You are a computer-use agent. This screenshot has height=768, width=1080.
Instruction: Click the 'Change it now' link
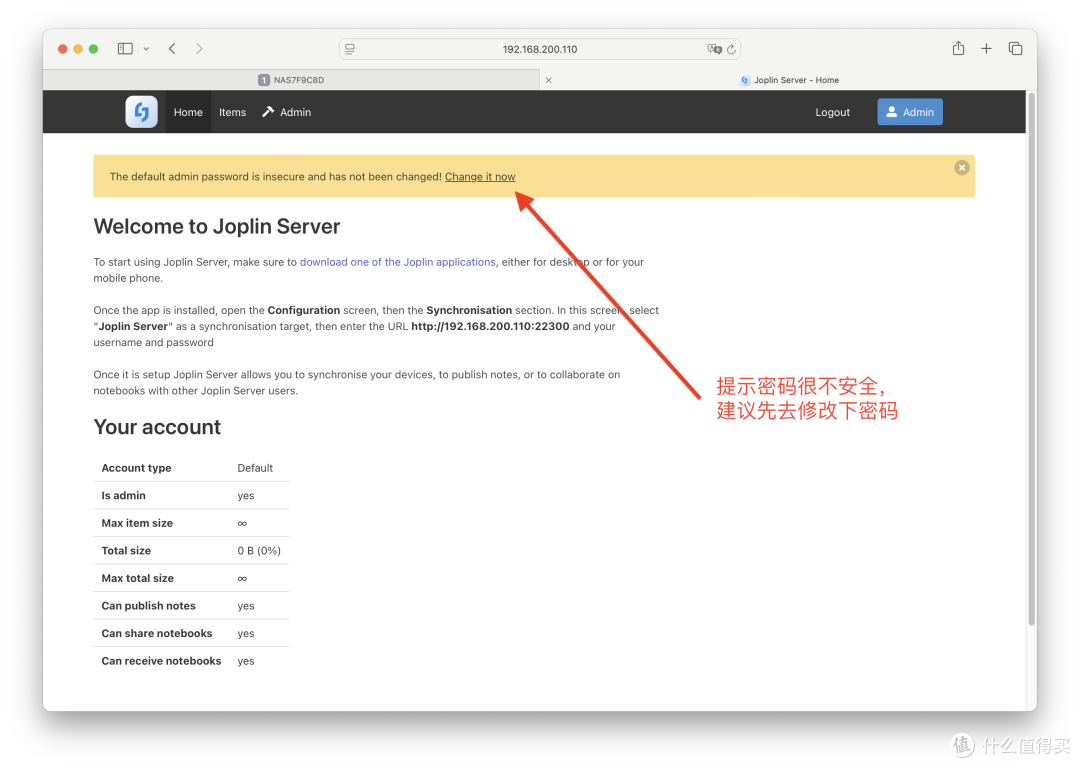coord(479,176)
